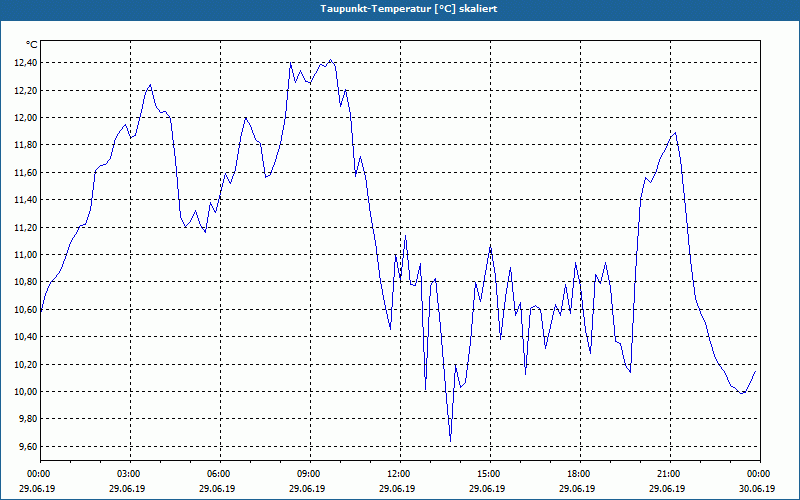Select the 10,60 y-axis value
Screen dimensions: 800x500
(x=26, y=309)
